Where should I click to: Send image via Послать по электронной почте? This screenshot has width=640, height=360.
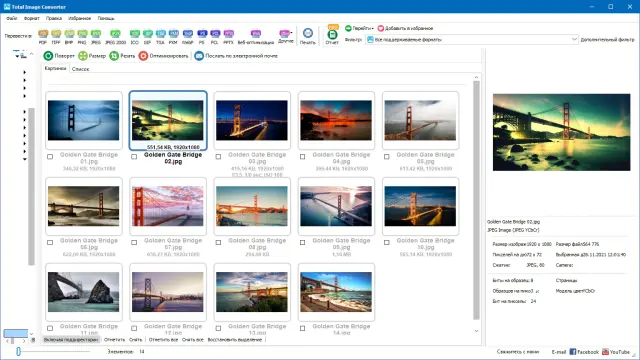(236, 56)
